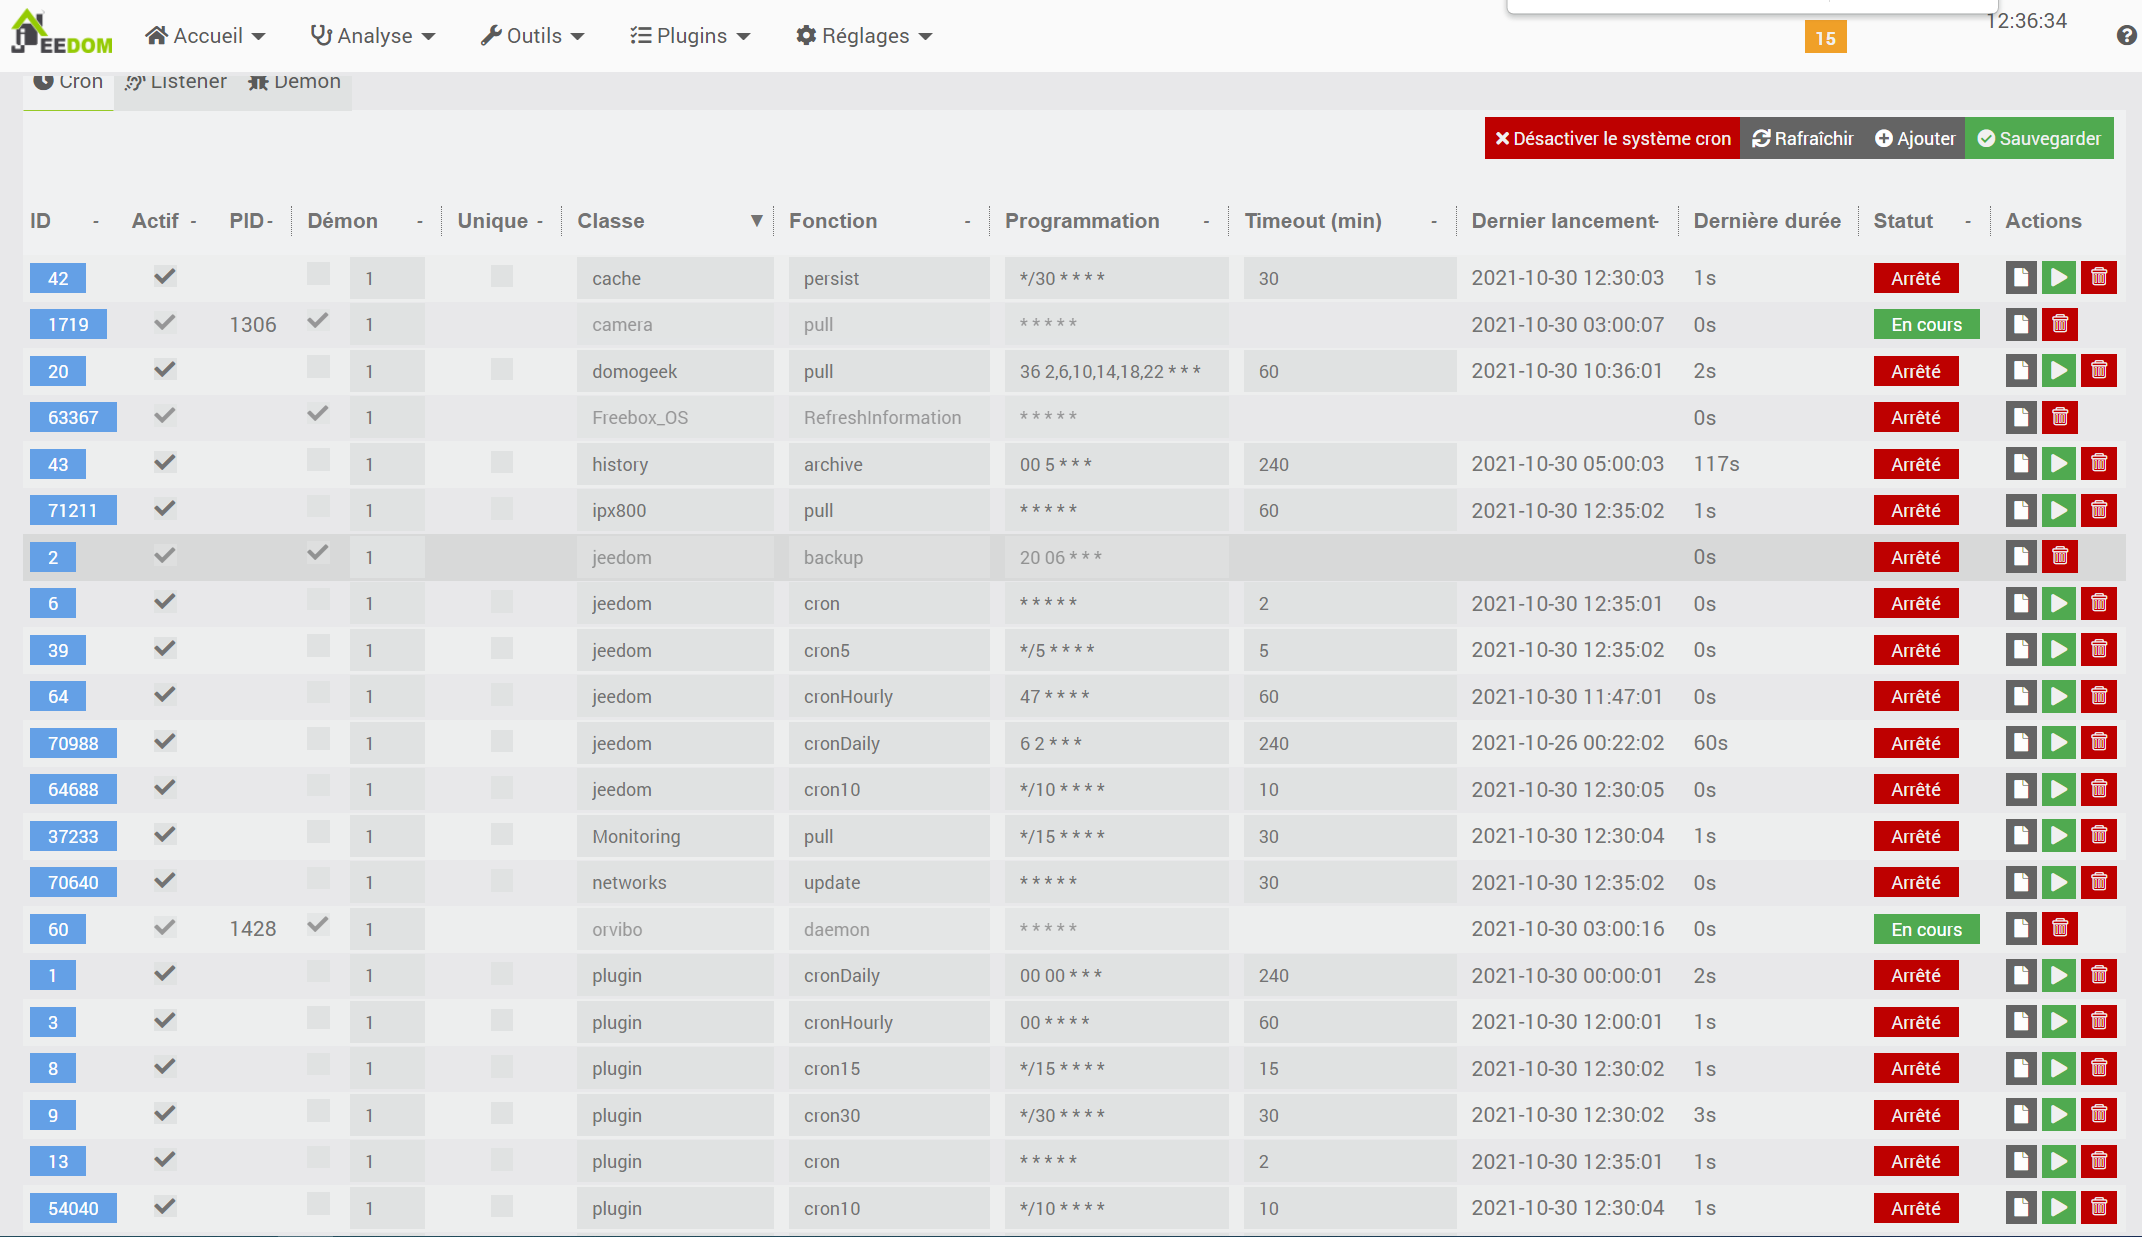Open the help question mark icon
Image resolution: width=2142 pixels, height=1237 pixels.
coord(2126,36)
